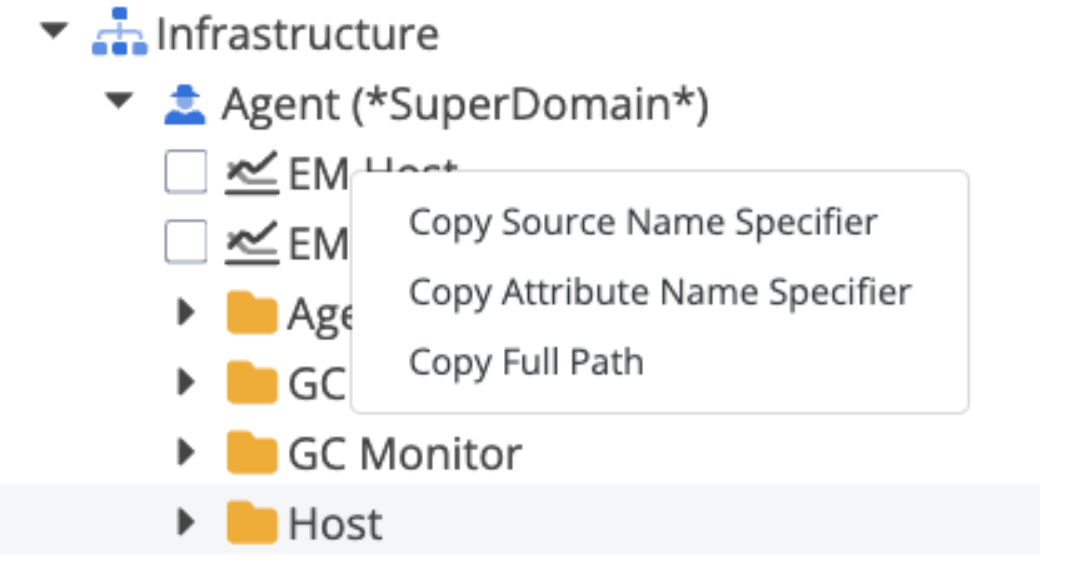Collapse the Agent (*SuperDomain*) node
1088x563 pixels.
click(120, 102)
